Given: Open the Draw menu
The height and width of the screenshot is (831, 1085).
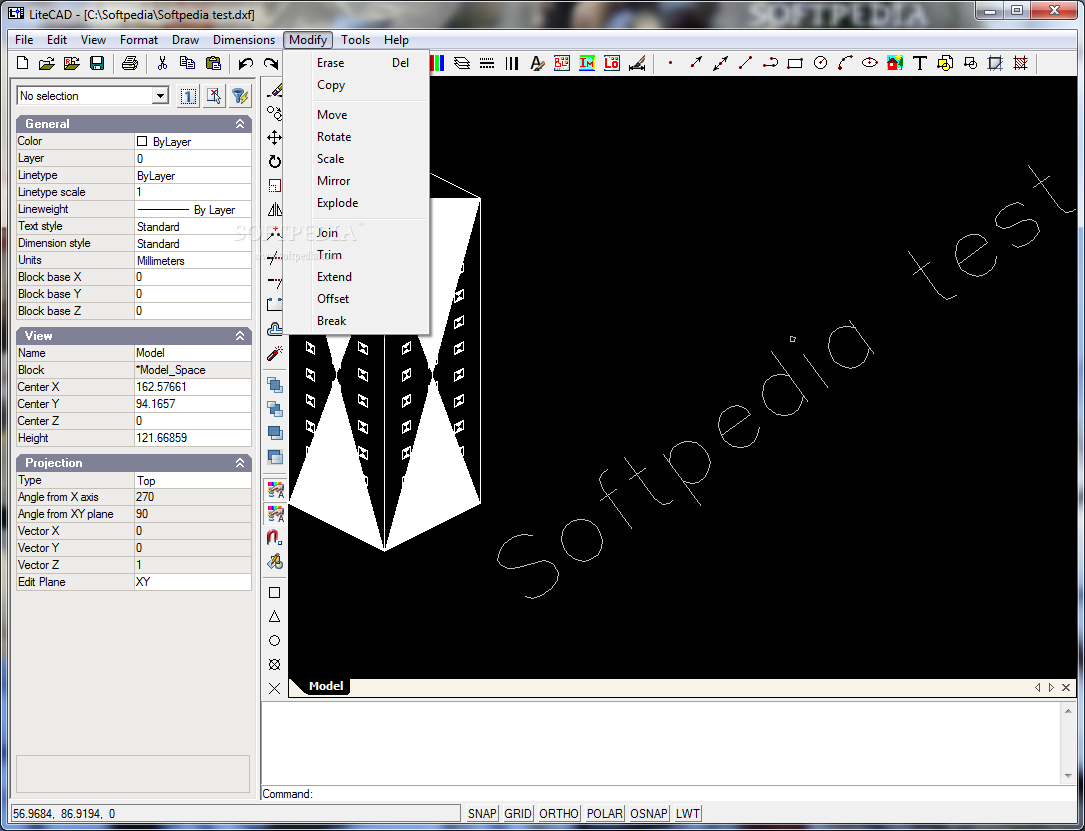Looking at the screenshot, I should click(x=185, y=40).
